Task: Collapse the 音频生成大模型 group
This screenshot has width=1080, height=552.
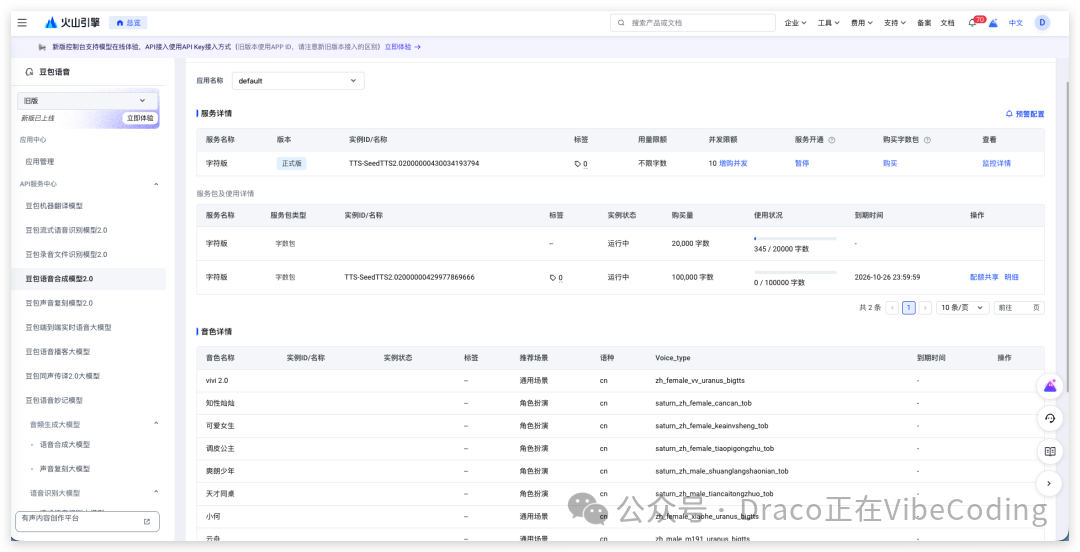Action: [x=156, y=423]
